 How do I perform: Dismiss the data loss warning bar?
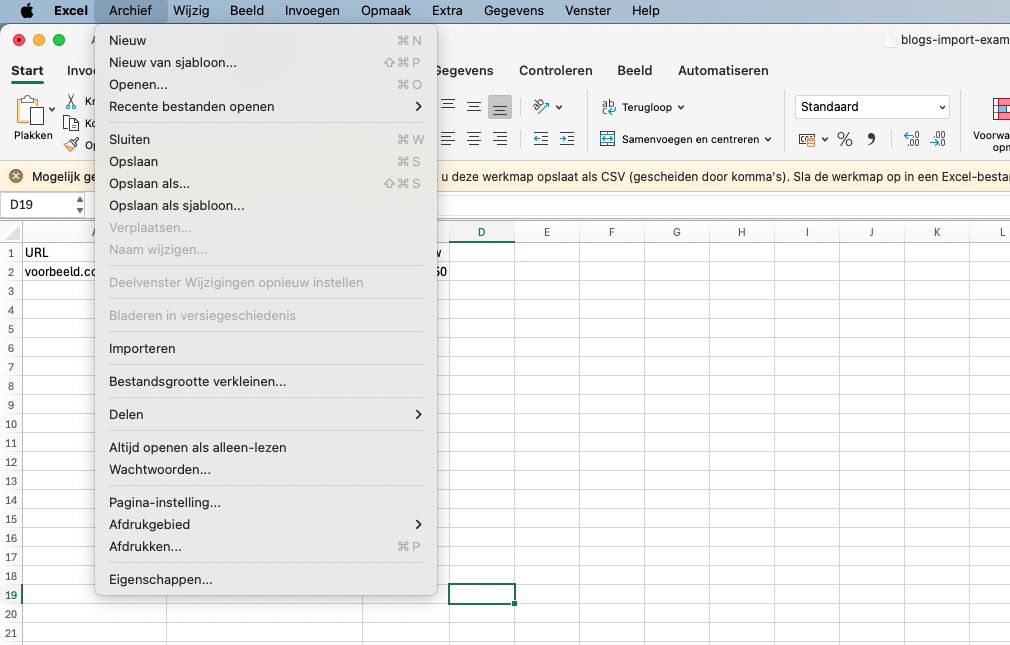pyautogui.click(x=16, y=177)
